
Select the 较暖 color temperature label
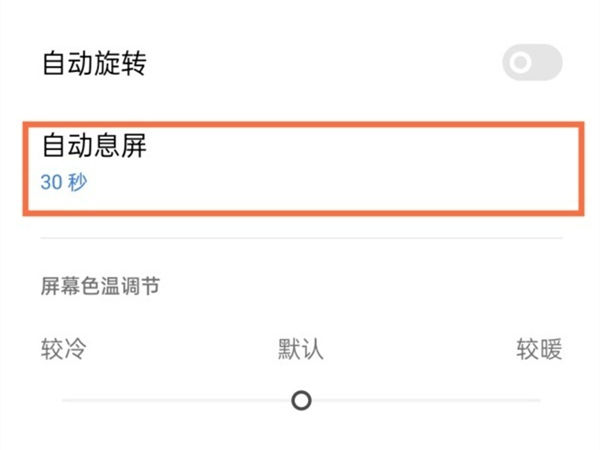click(539, 349)
